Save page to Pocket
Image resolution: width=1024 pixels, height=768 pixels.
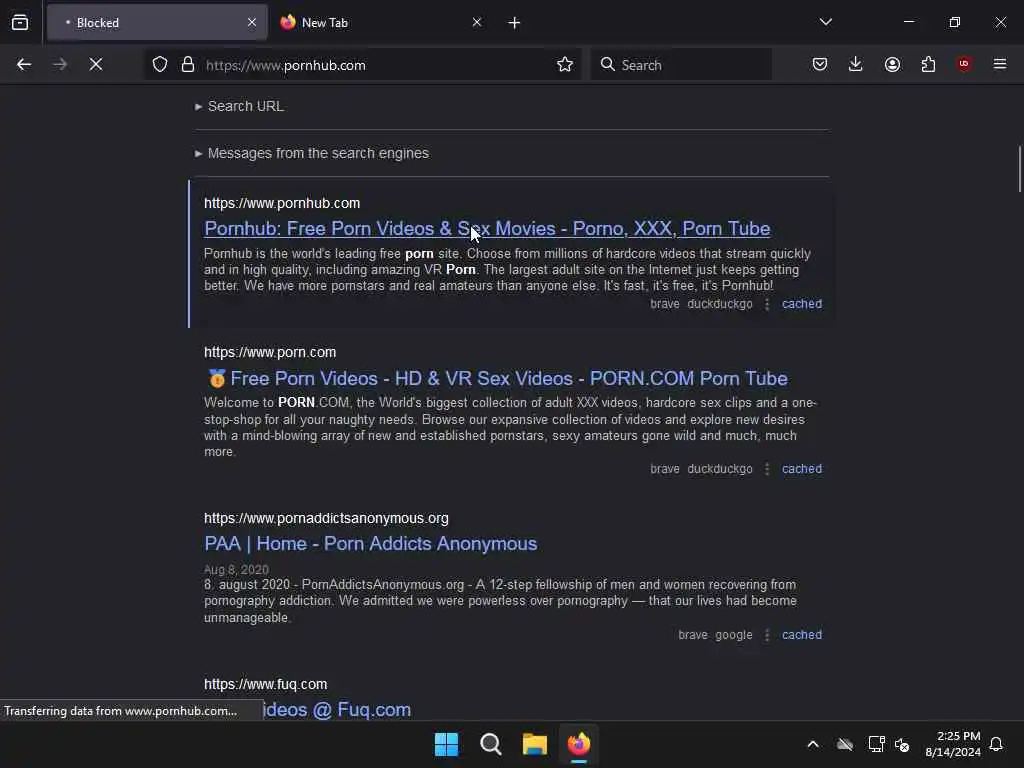(820, 64)
